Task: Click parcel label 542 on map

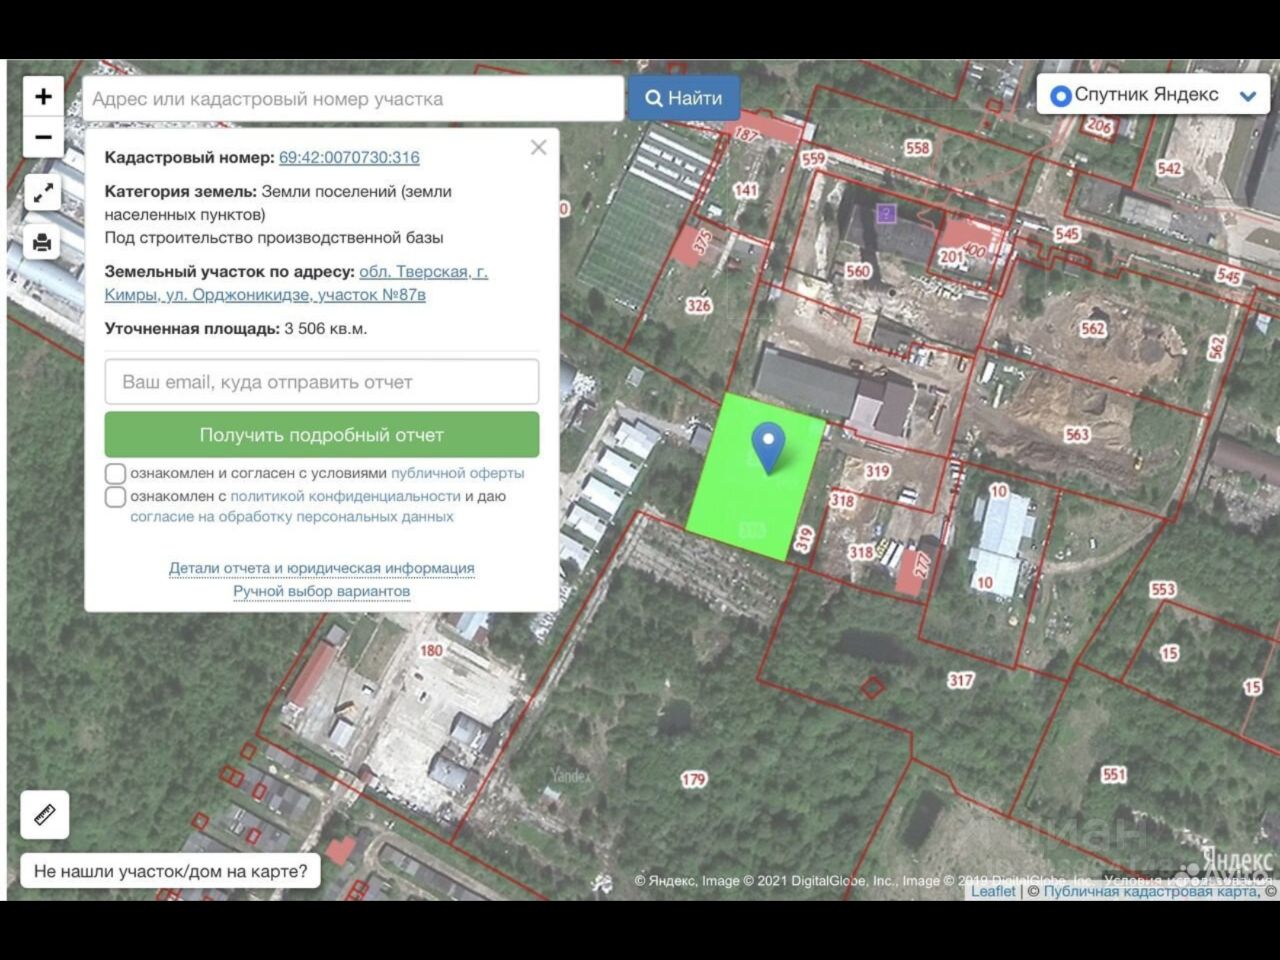Action: (x=1169, y=168)
